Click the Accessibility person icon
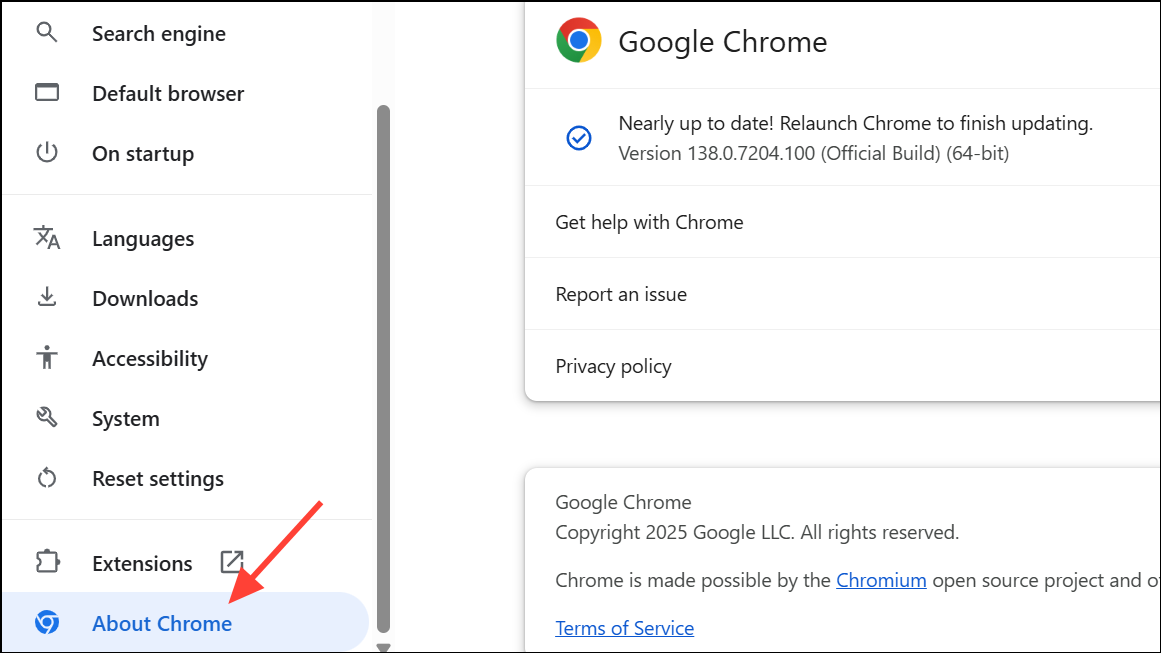 [47, 358]
